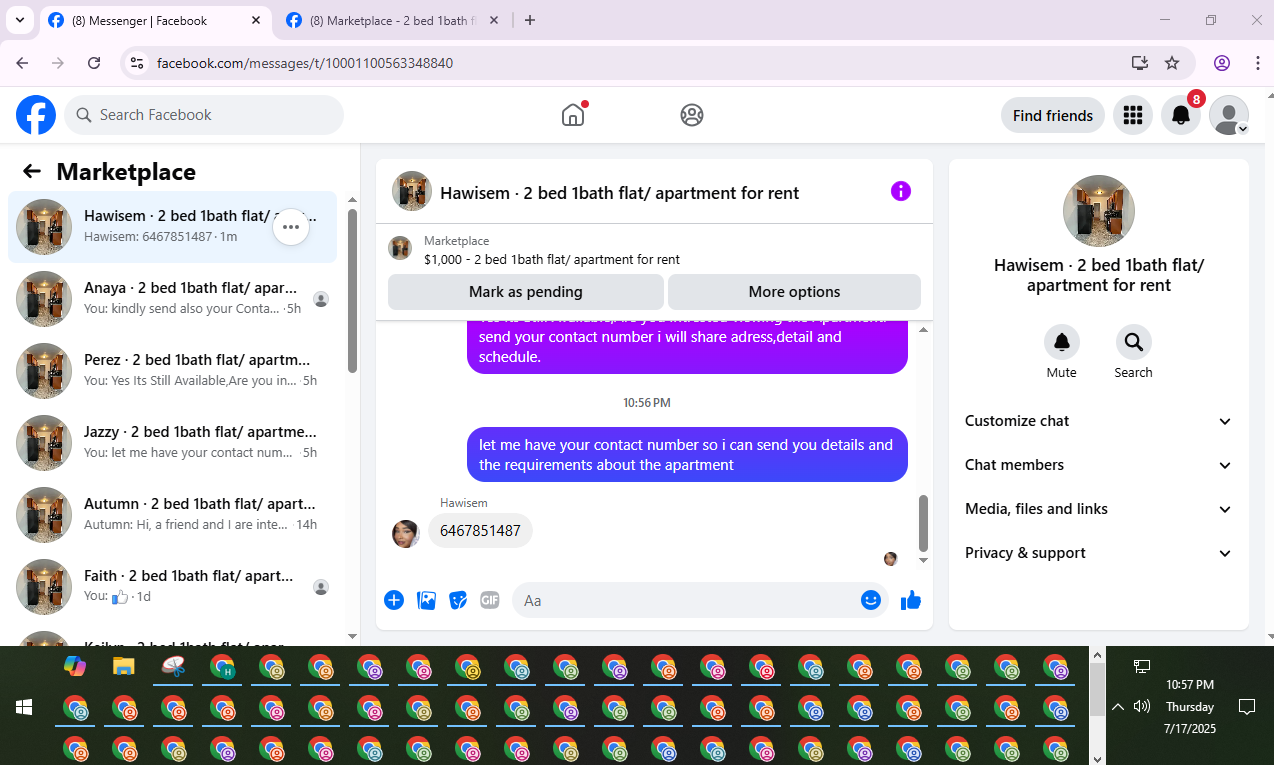Mute this chat with the bell icon
Viewport: 1274px width, 765px height.
[x=1062, y=343]
